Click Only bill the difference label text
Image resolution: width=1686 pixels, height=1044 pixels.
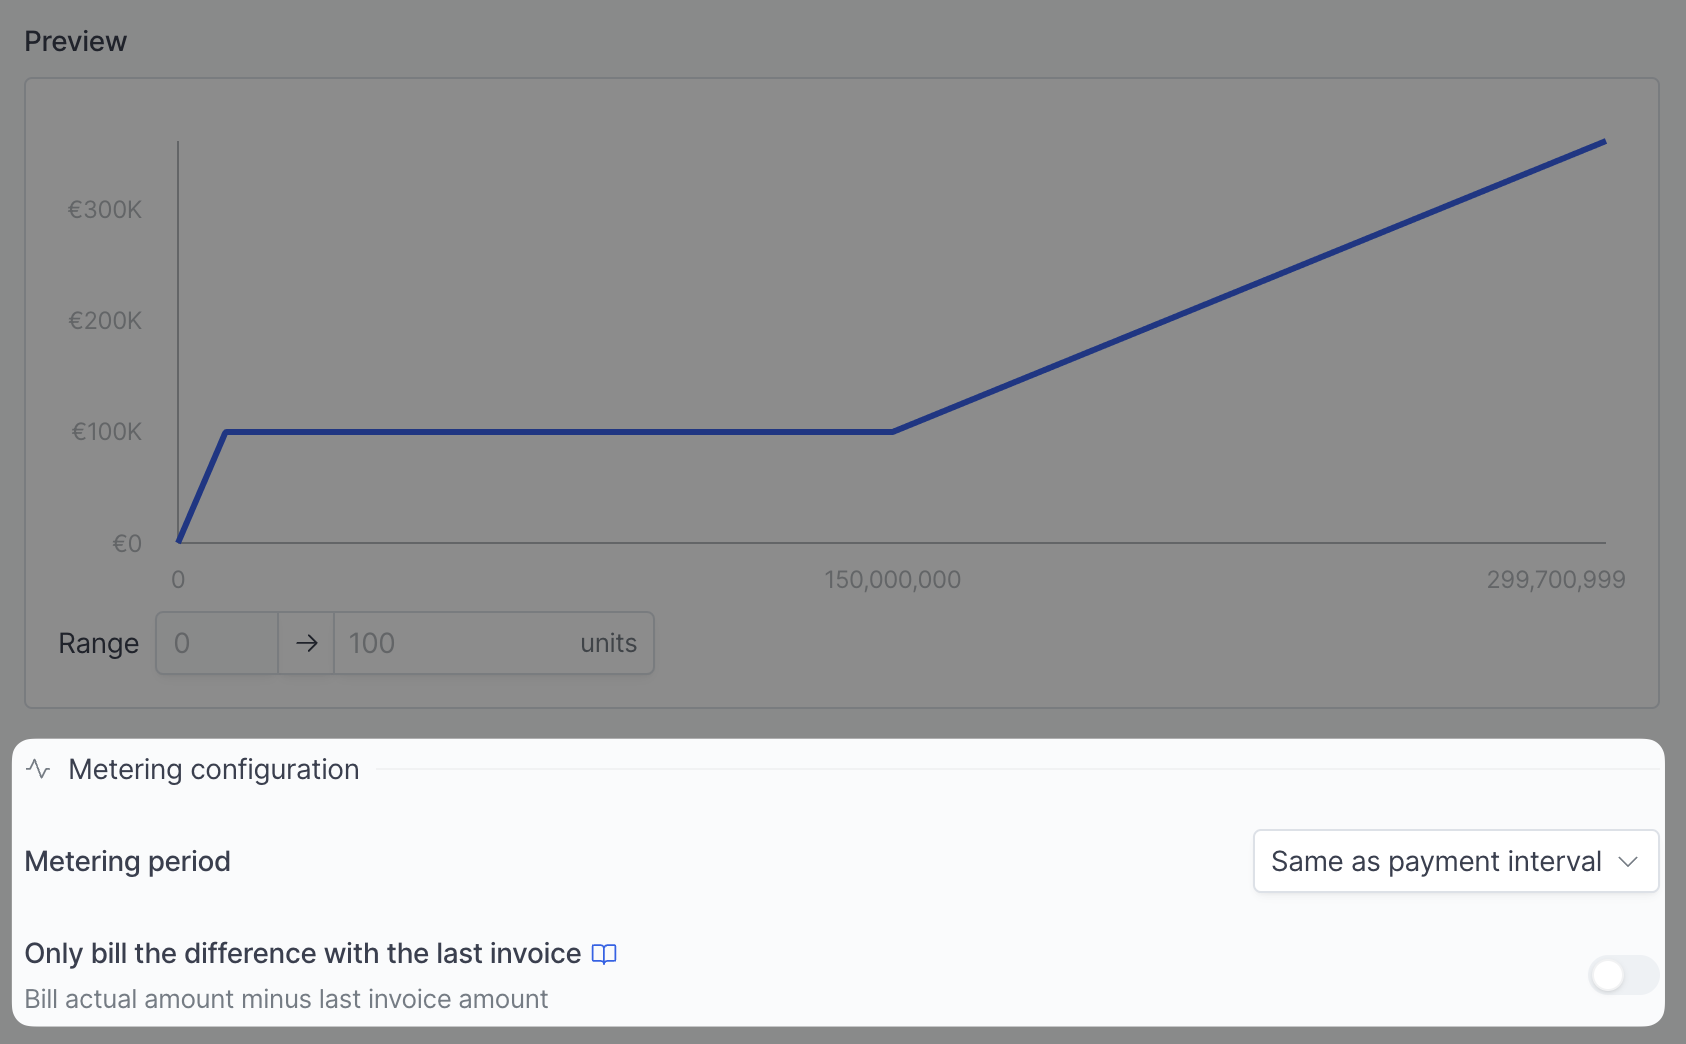[303, 953]
